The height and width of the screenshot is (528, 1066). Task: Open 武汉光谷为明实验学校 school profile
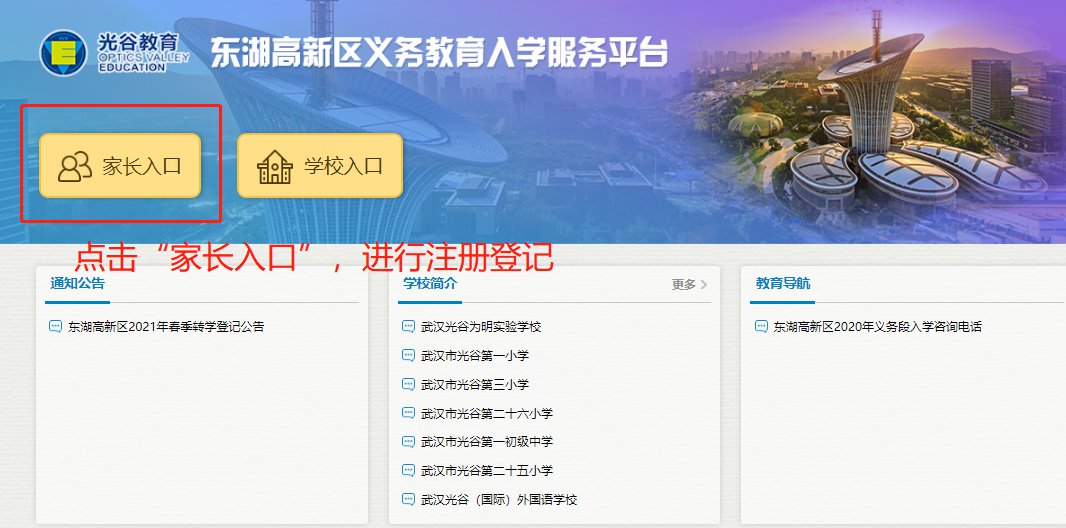481,327
